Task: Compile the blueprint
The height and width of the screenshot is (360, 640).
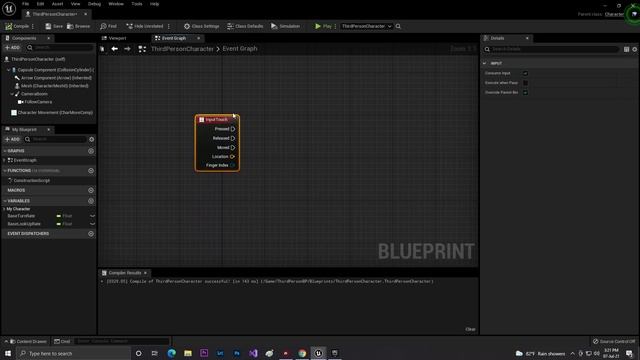Action: pyautogui.click(x=17, y=26)
